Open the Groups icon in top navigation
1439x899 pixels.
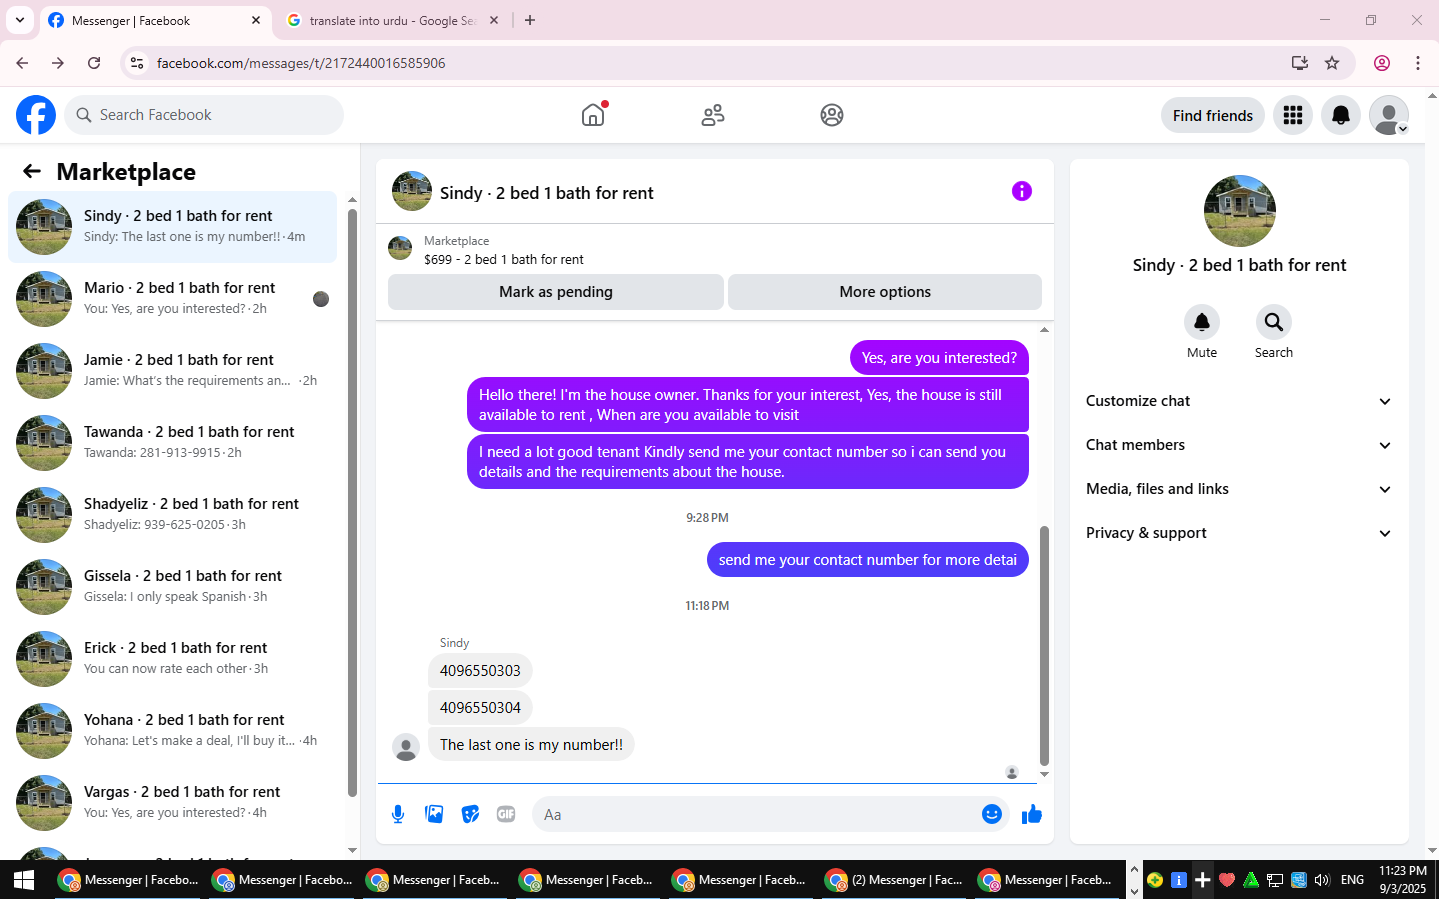click(x=832, y=115)
